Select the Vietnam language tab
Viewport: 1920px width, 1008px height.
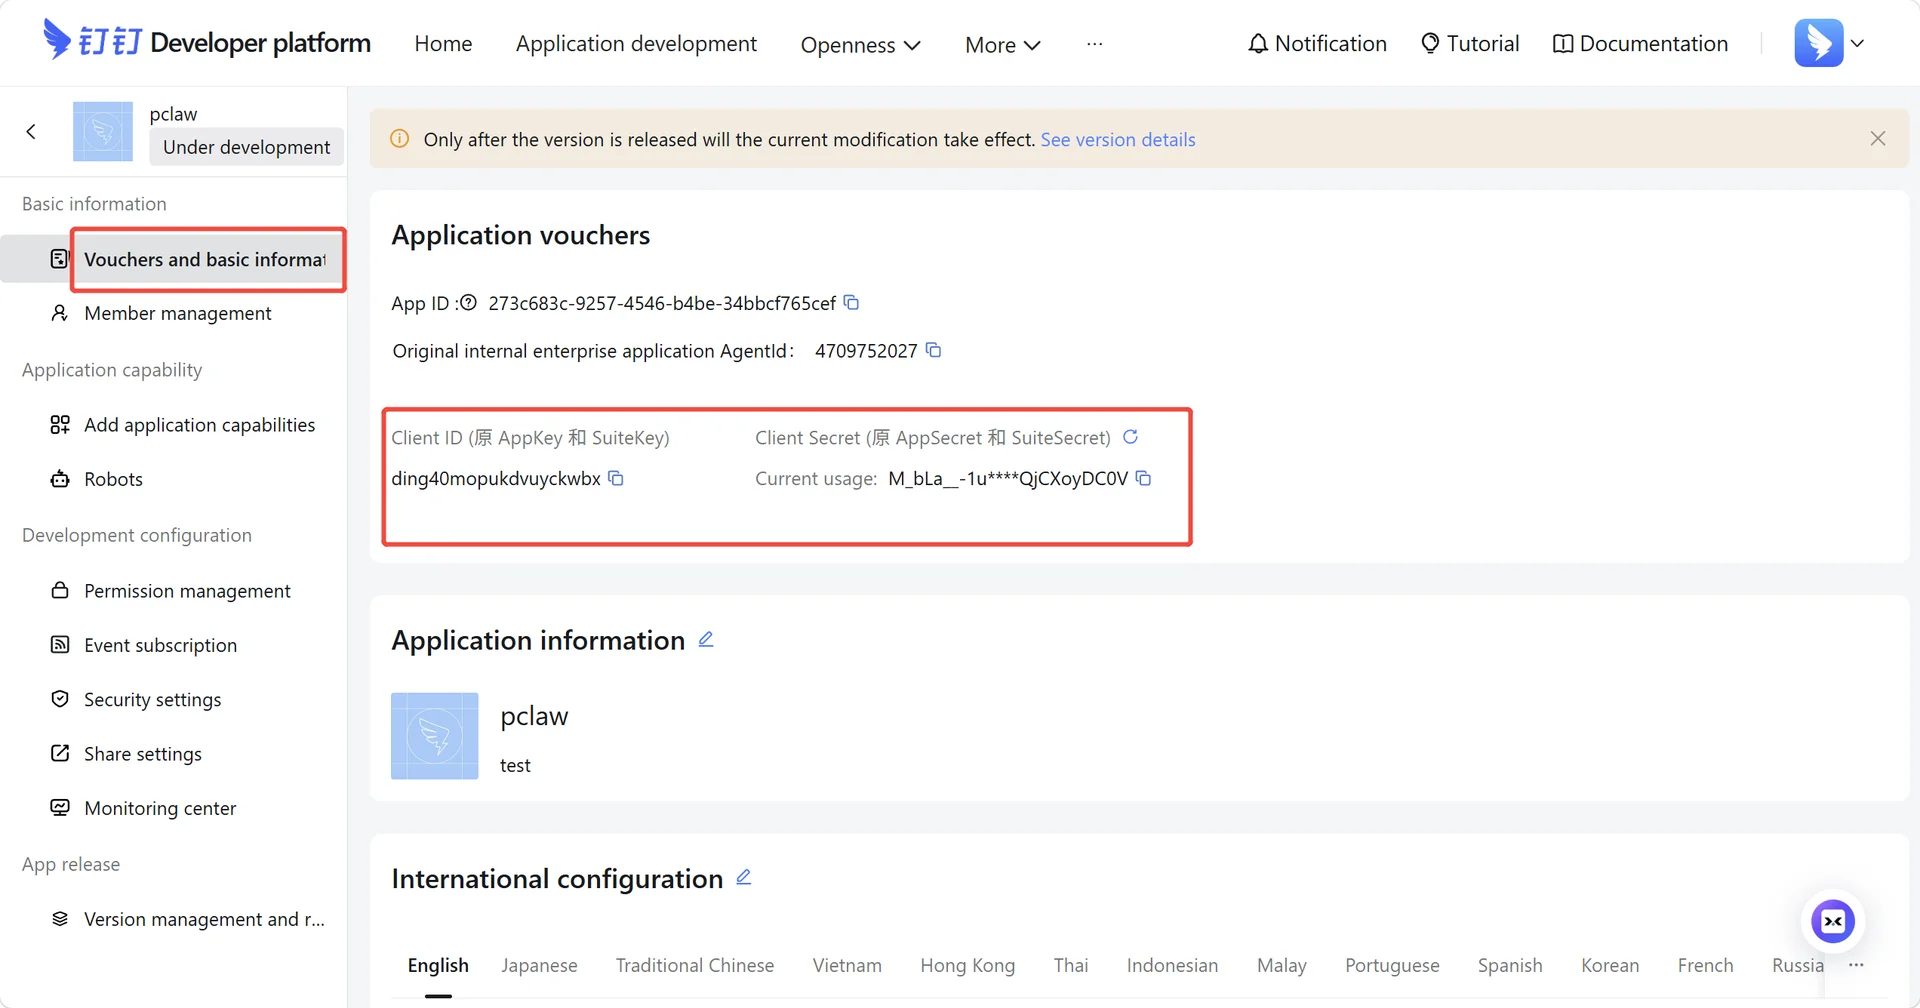click(847, 965)
